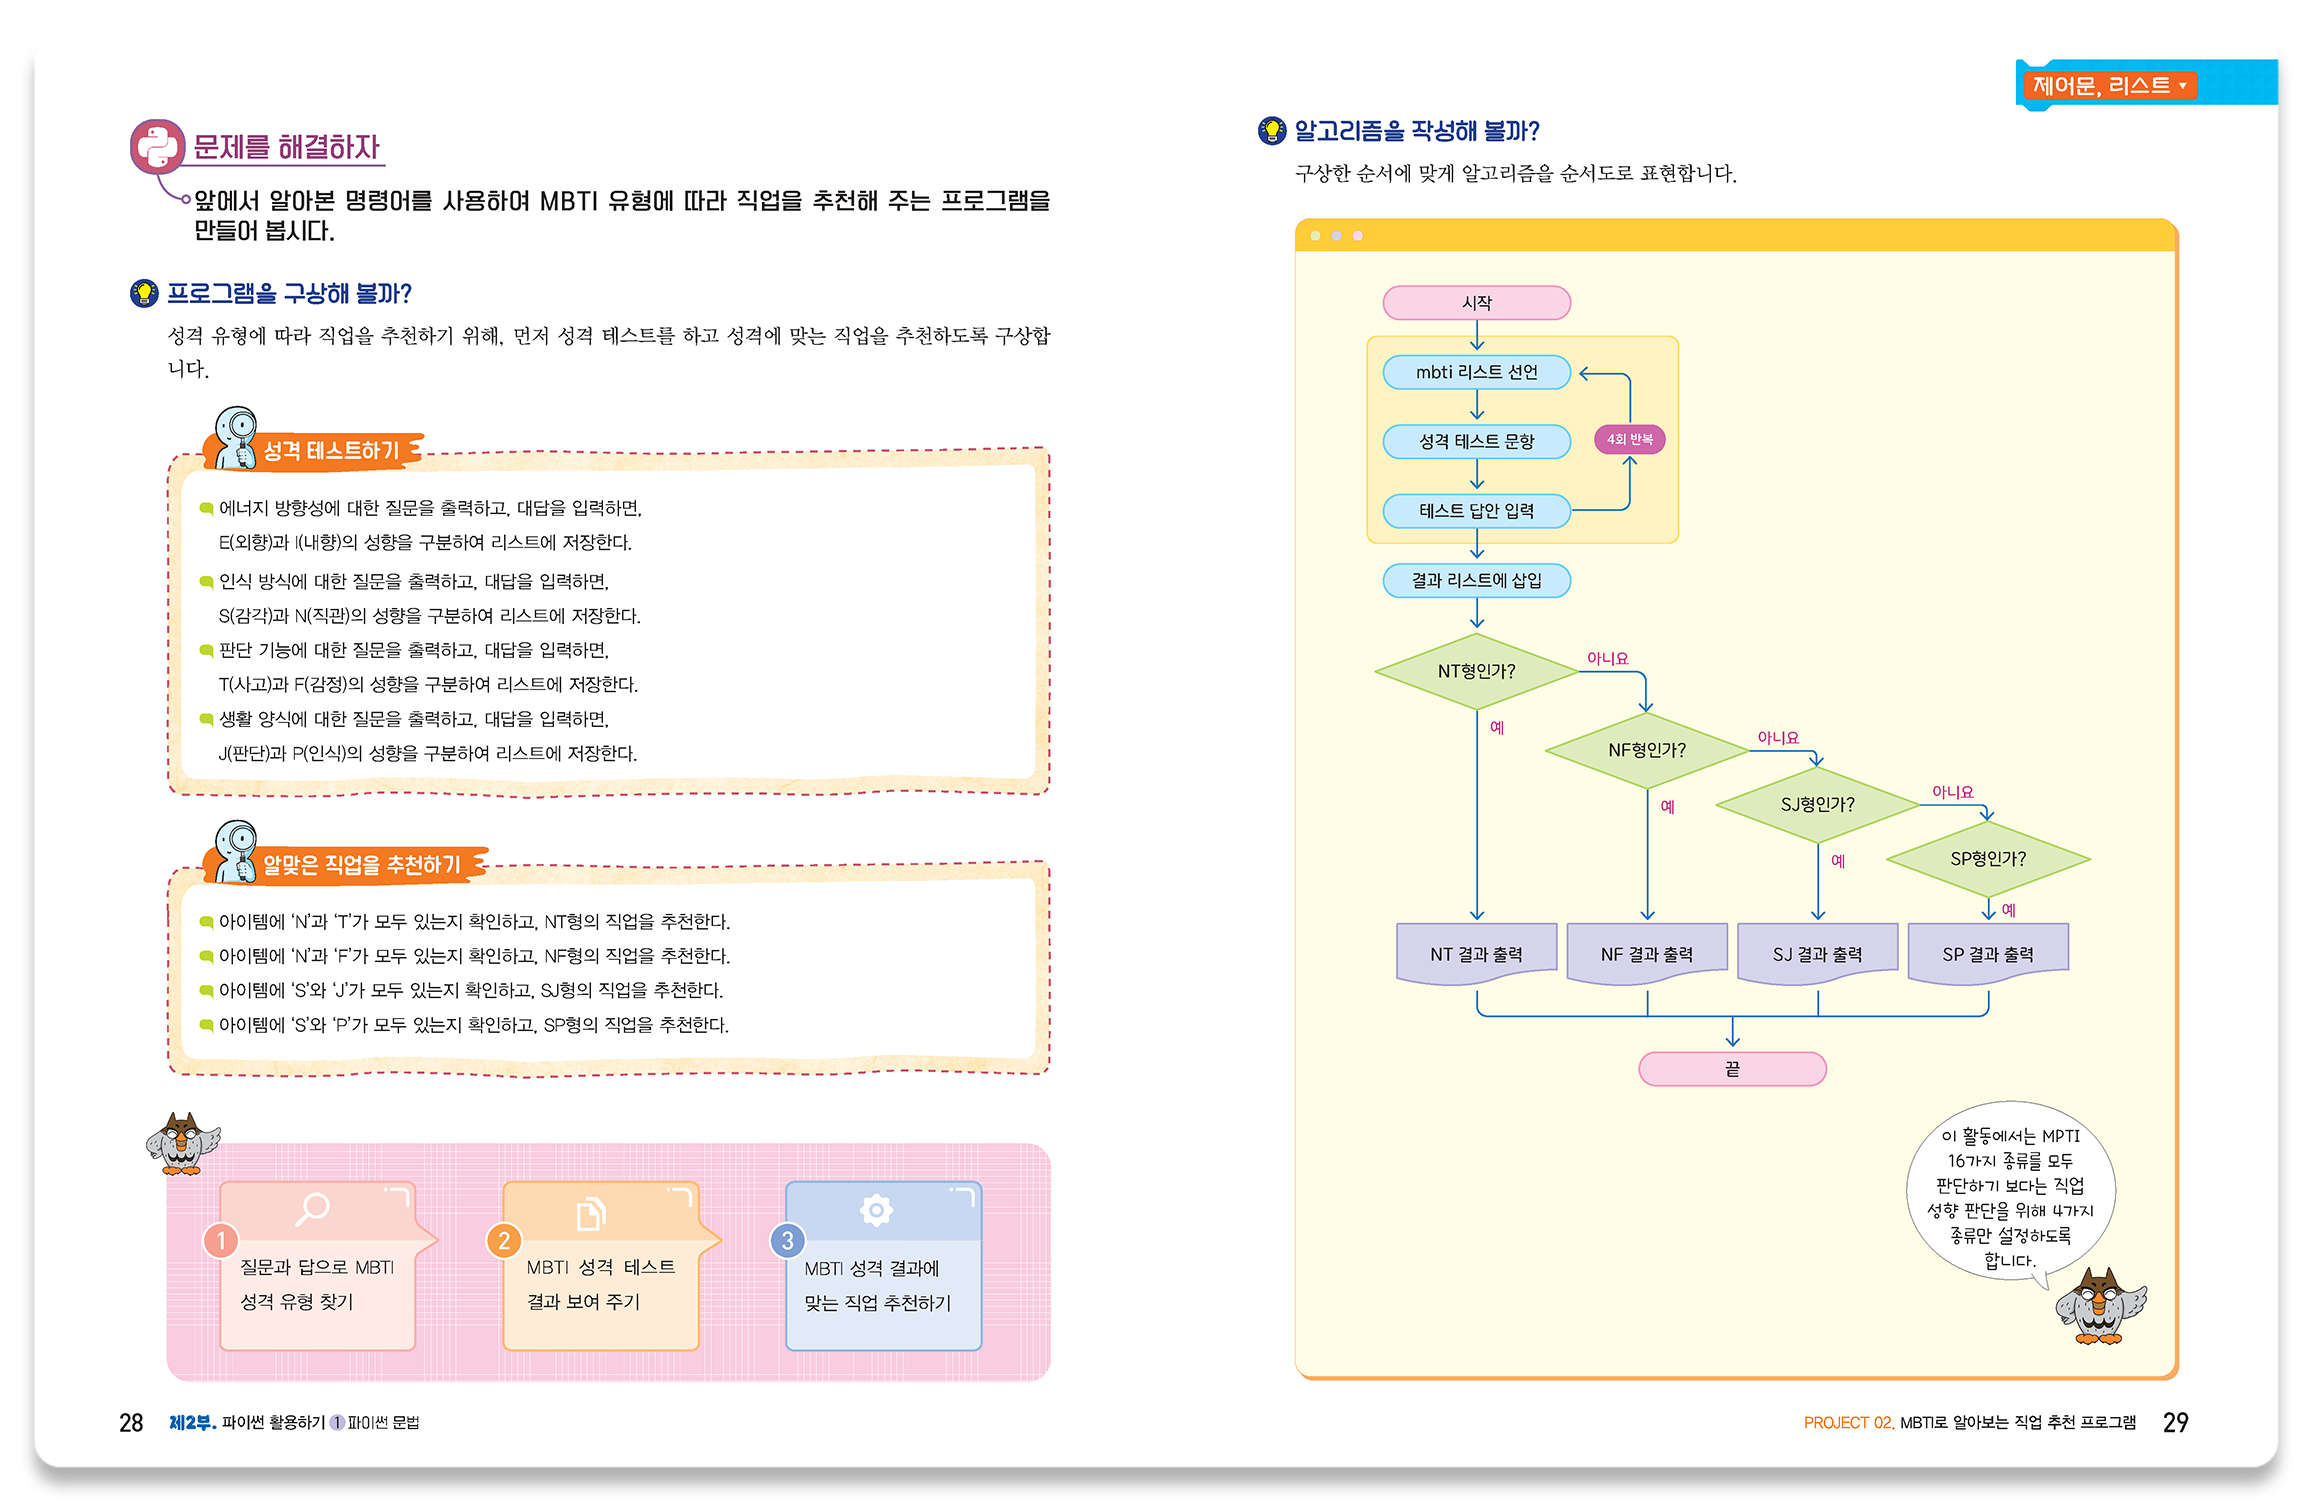Select the 알맞은 직업을 추천하기 section header
The width and height of the screenshot is (2311, 1500).
click(x=361, y=864)
